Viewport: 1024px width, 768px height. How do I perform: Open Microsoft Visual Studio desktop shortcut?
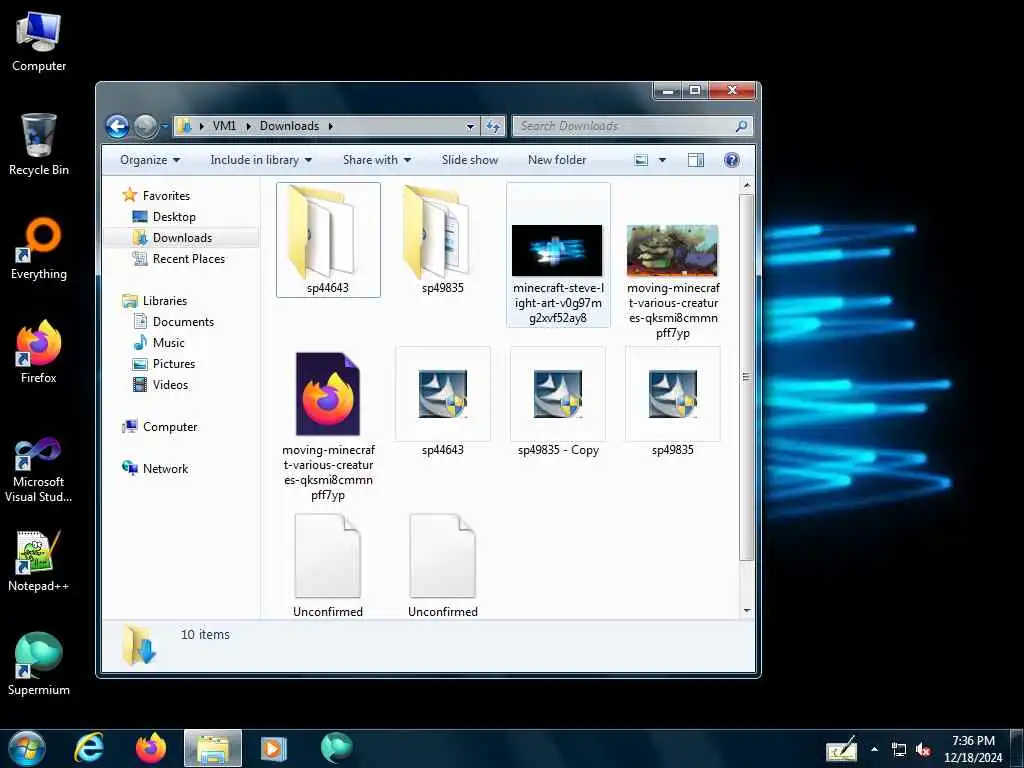click(x=39, y=470)
